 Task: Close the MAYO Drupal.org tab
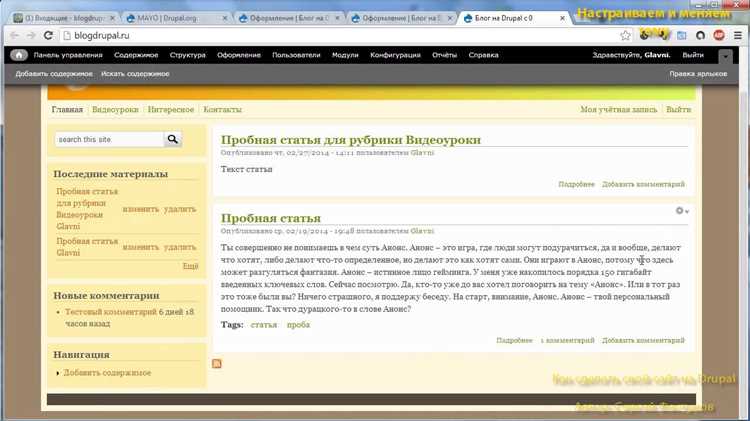[225, 18]
